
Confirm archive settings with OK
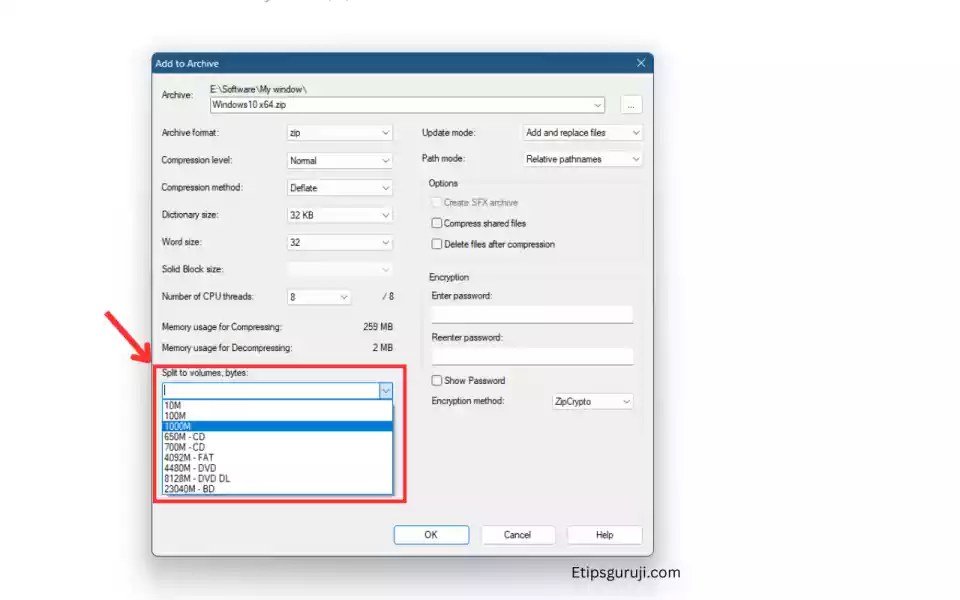pos(431,534)
